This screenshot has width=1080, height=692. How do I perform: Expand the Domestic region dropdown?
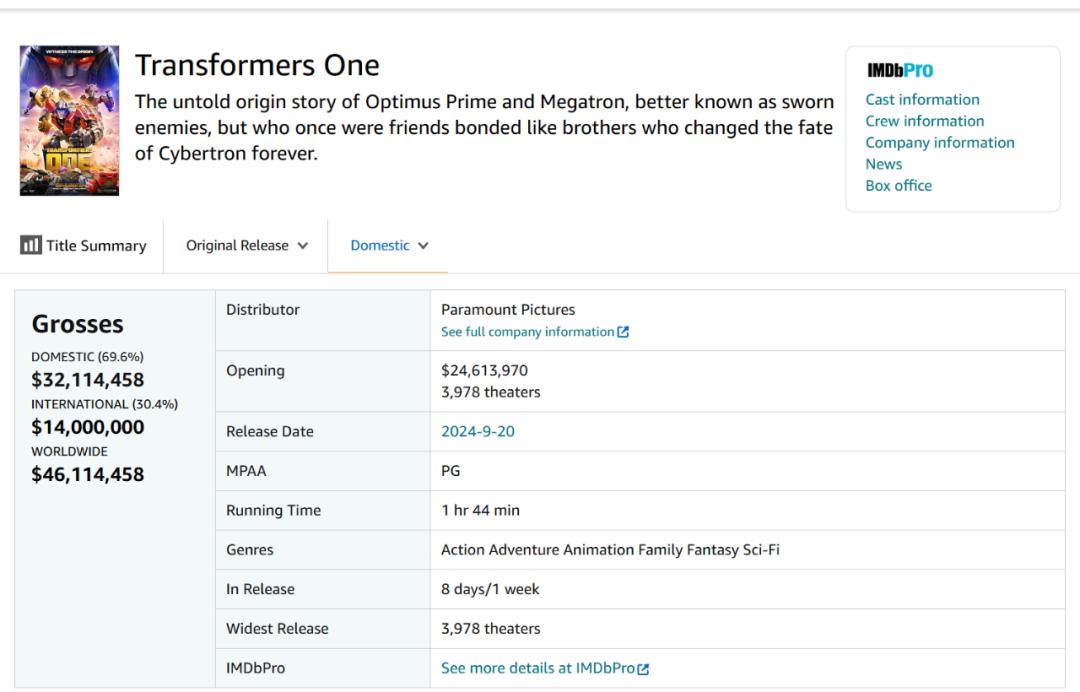pyautogui.click(x=388, y=245)
